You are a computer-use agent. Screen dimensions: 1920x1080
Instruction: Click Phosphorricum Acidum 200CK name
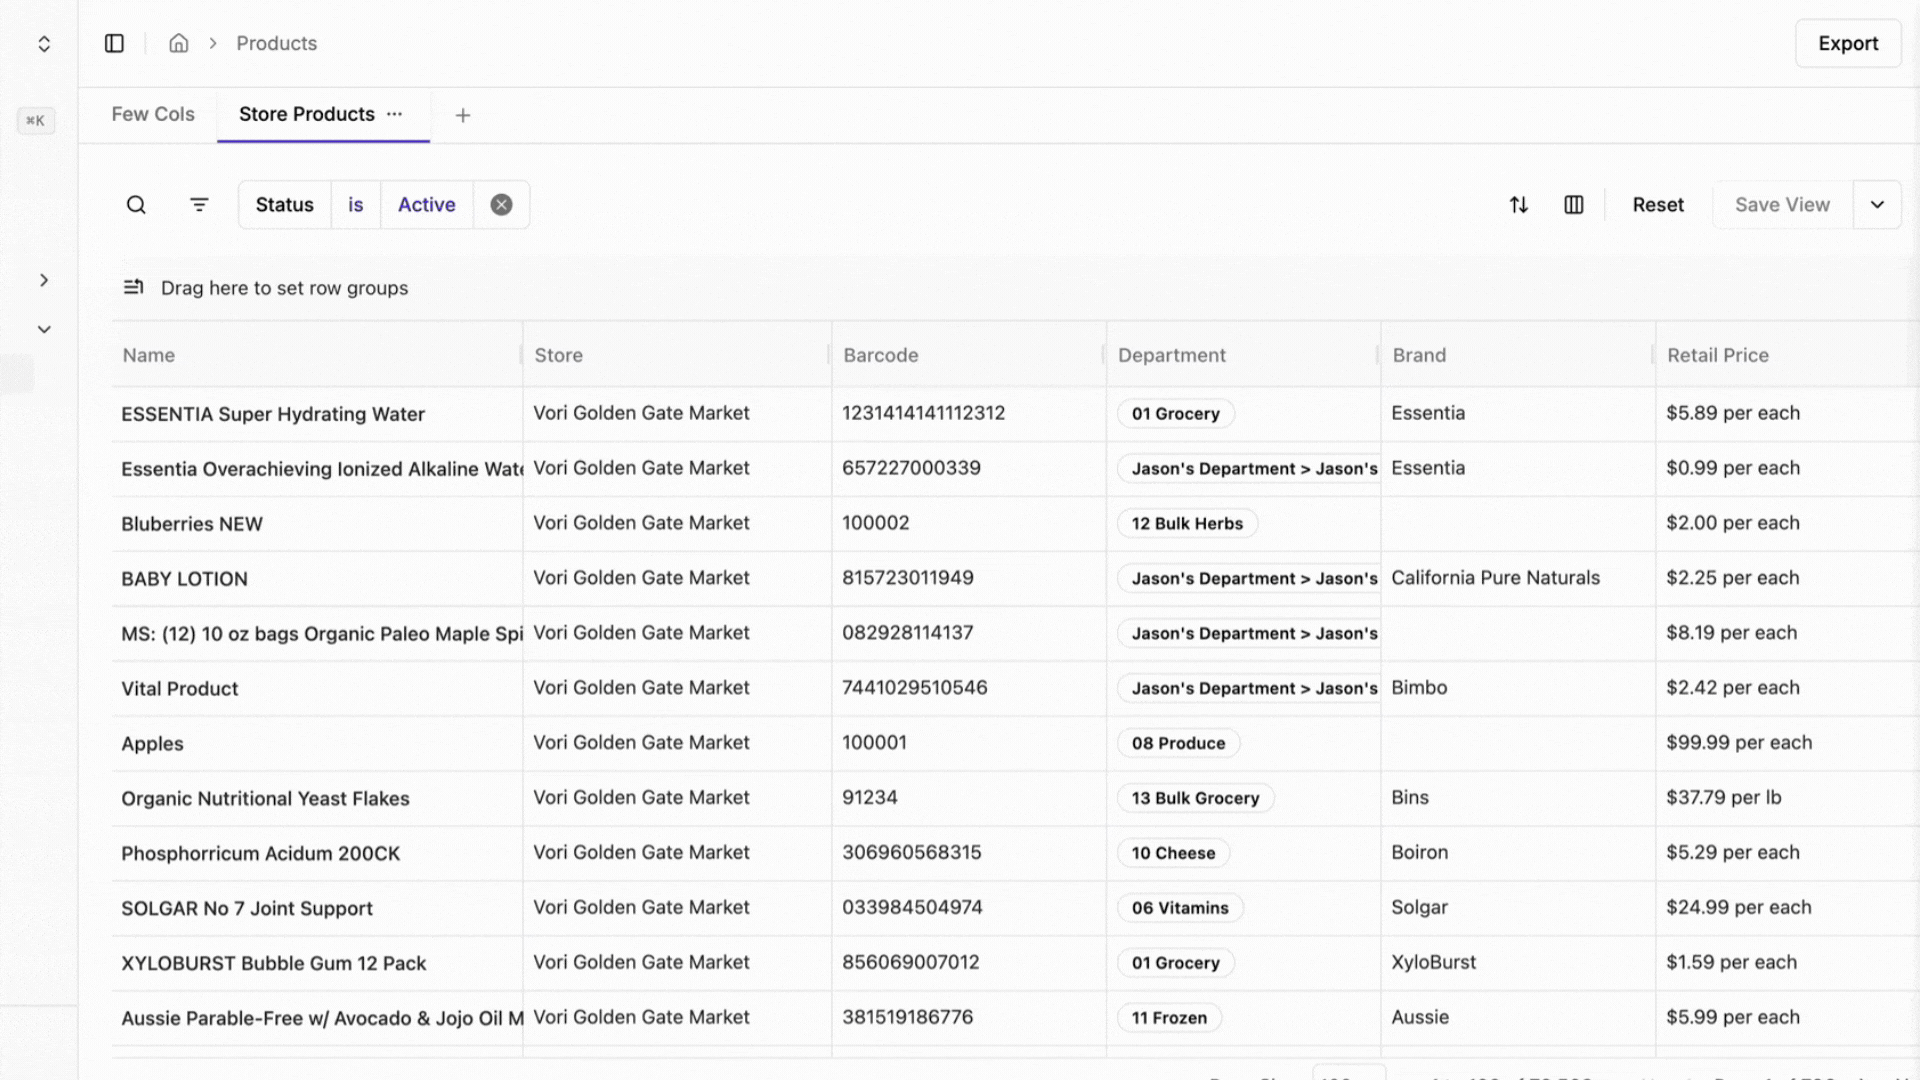[x=260, y=854]
